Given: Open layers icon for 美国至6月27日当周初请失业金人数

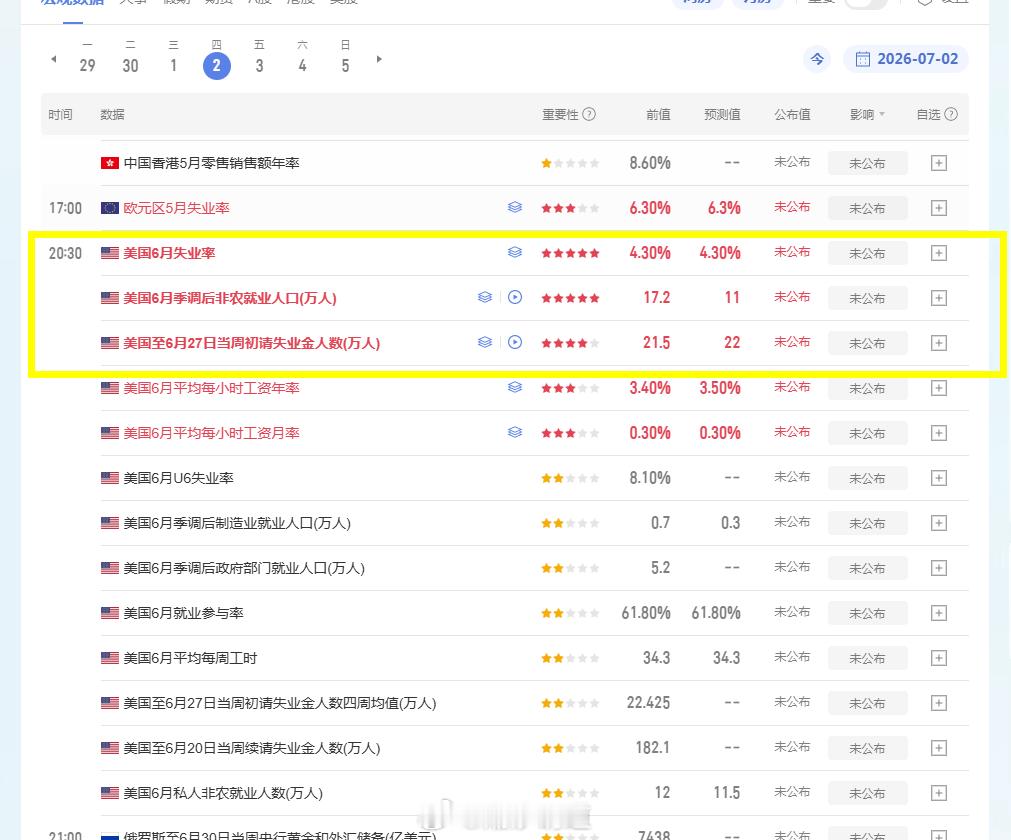Looking at the screenshot, I should tap(485, 342).
